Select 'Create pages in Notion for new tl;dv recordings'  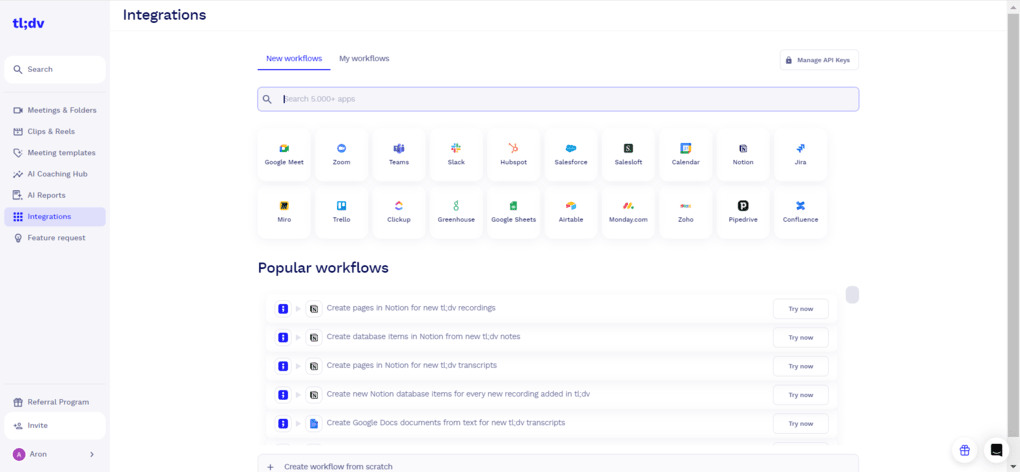[411, 308]
